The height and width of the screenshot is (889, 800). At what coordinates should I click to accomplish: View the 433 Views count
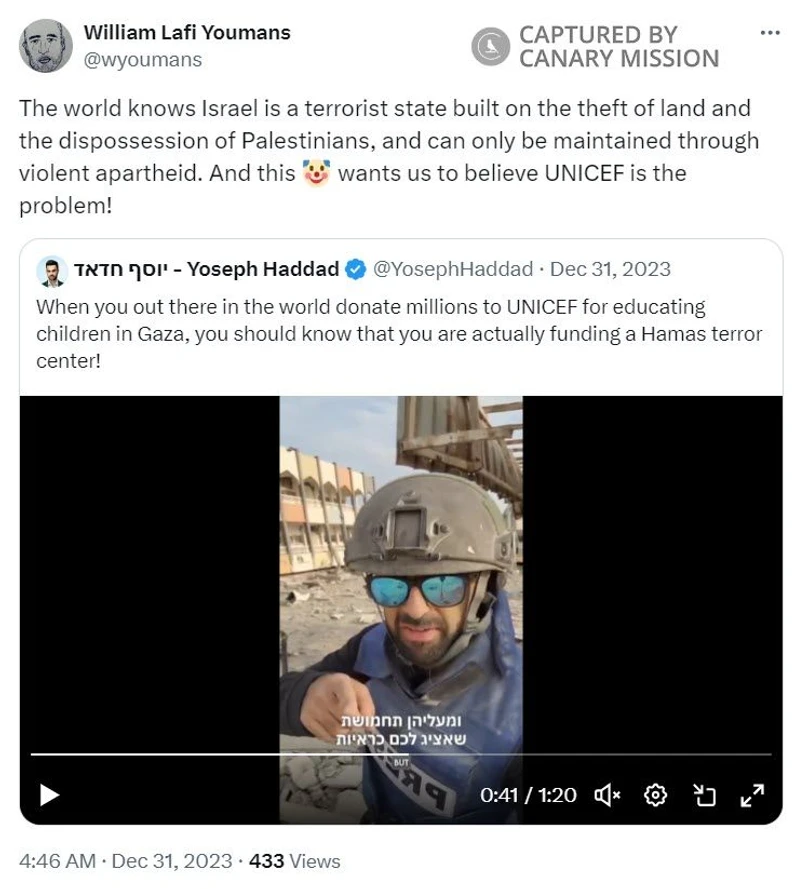coord(295,861)
